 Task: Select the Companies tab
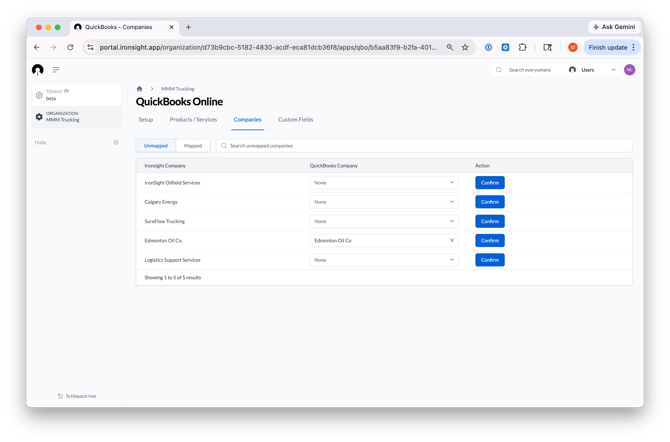pos(247,120)
